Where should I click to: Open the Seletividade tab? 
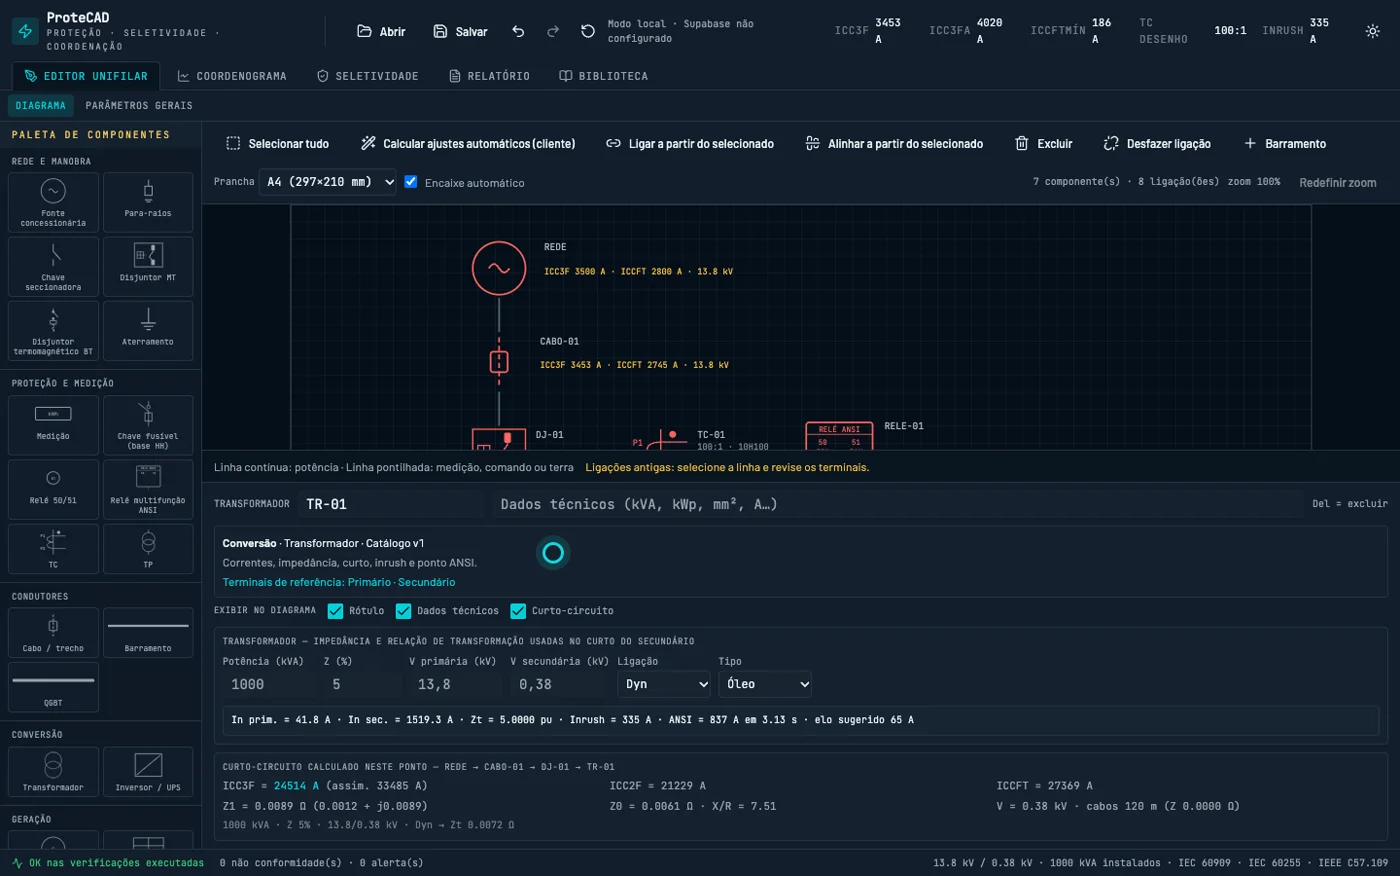[x=367, y=76]
